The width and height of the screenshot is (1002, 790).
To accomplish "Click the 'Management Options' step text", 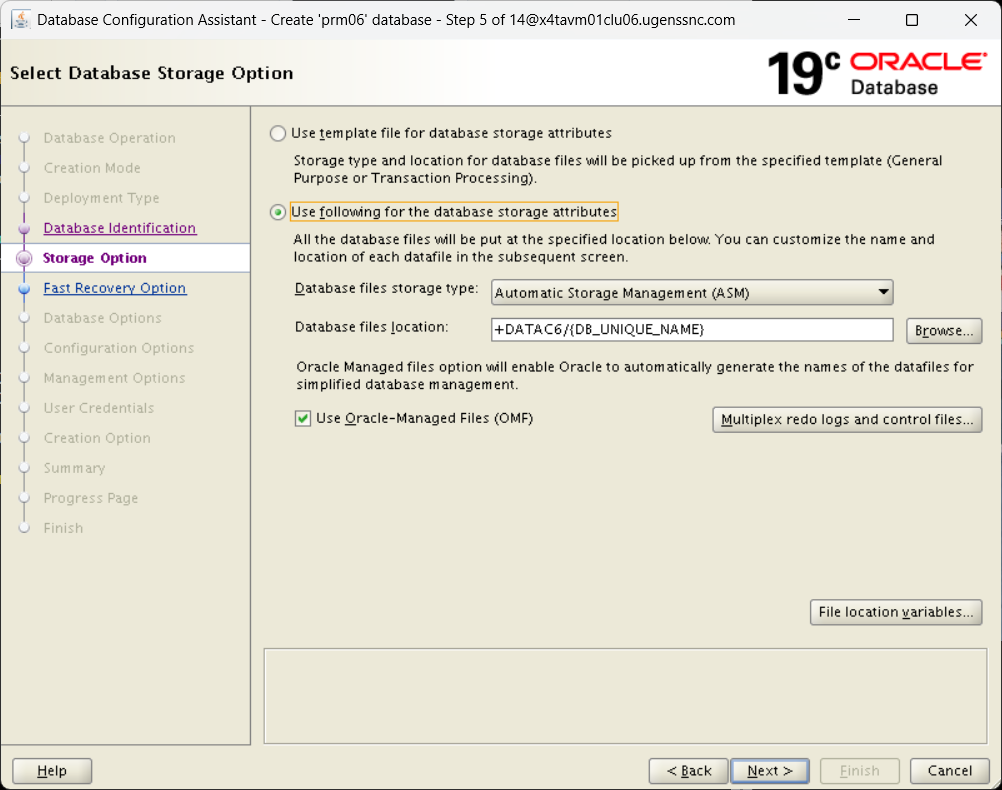I will point(114,378).
